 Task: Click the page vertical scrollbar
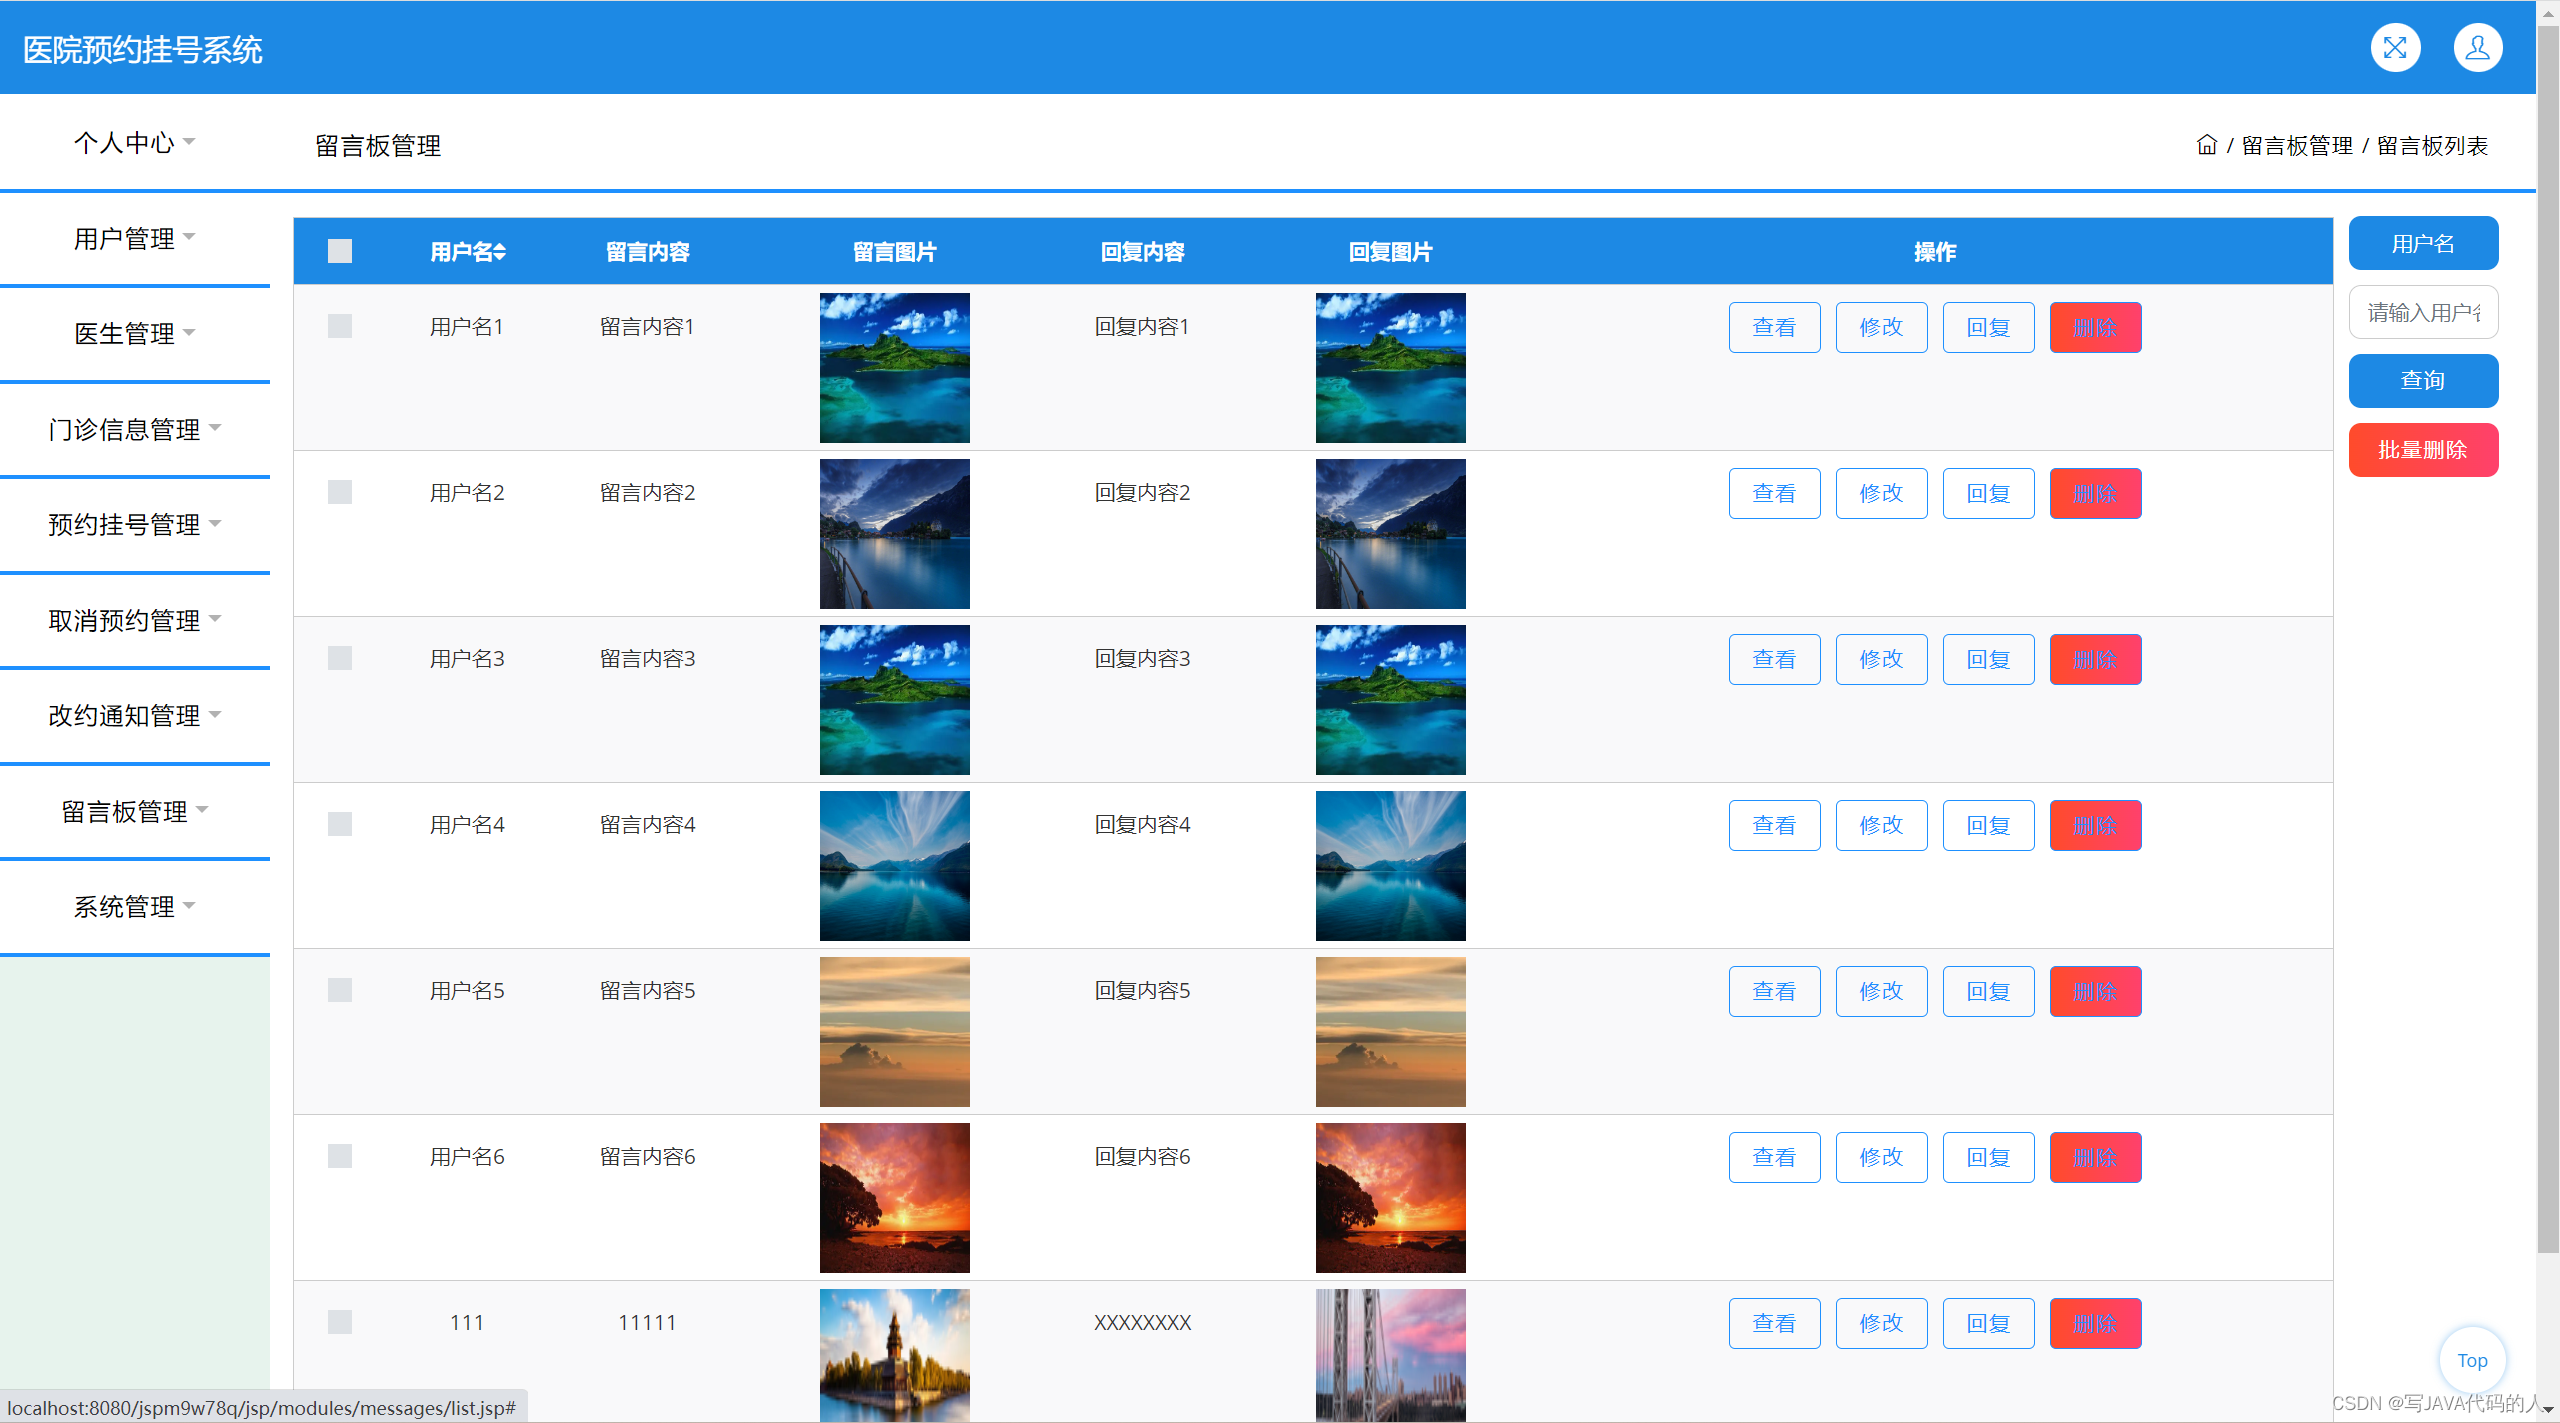(2548, 640)
